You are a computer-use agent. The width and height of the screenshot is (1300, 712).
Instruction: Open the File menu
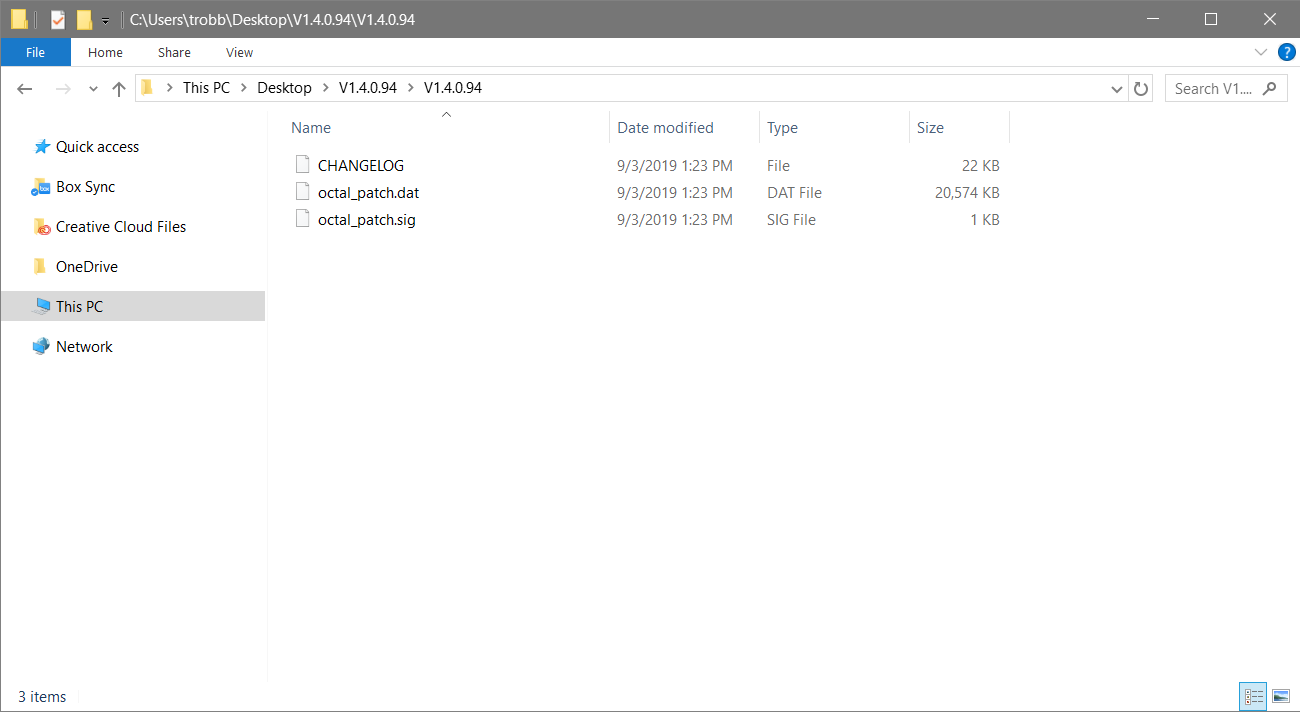(x=35, y=52)
